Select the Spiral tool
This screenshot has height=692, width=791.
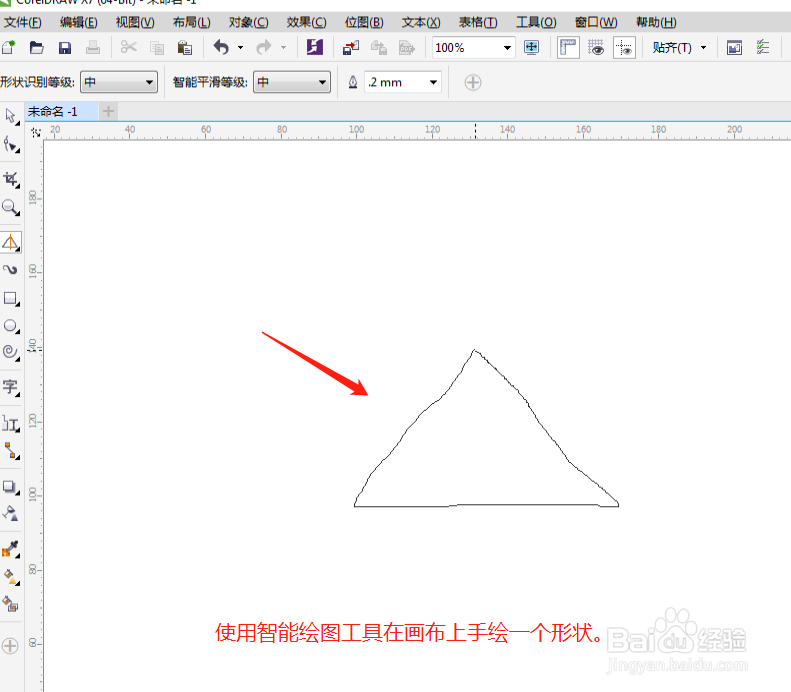coord(11,352)
